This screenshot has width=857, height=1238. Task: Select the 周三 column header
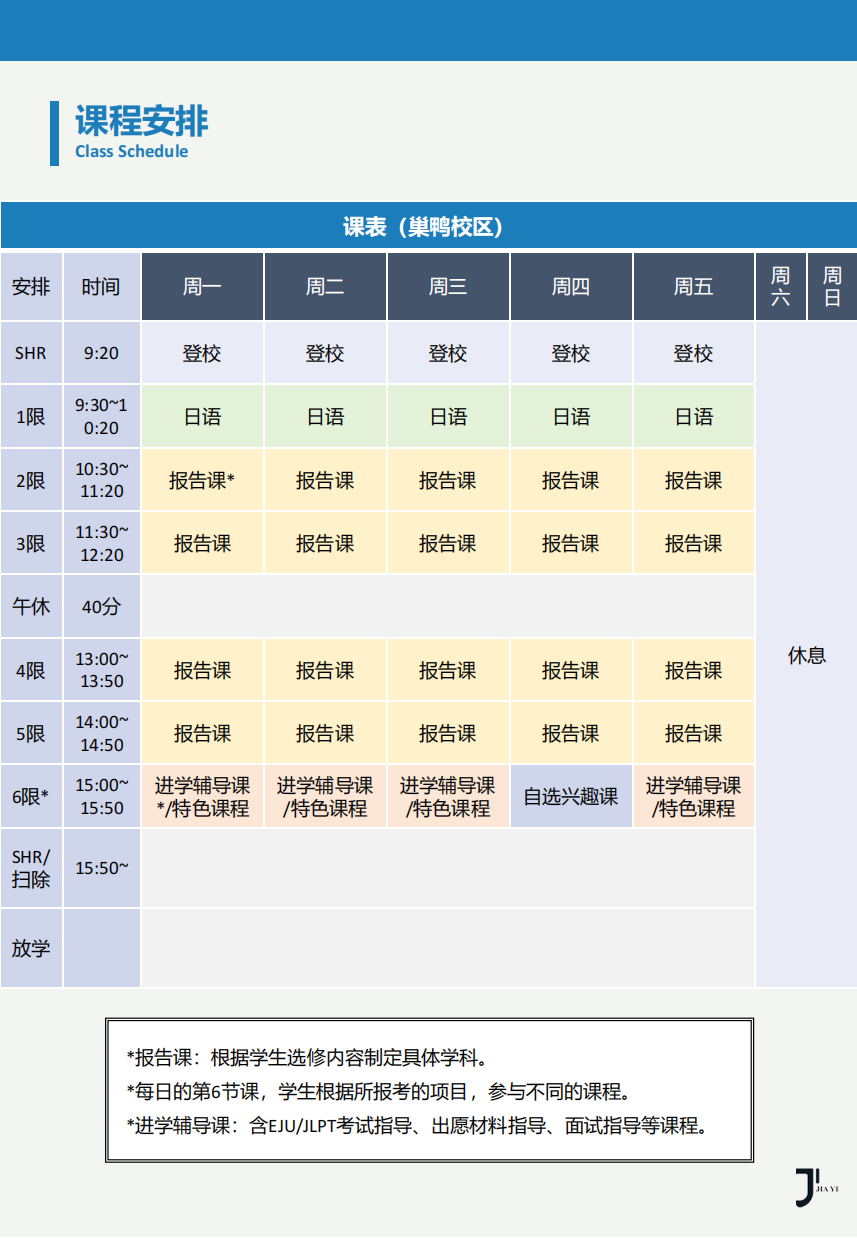(448, 287)
